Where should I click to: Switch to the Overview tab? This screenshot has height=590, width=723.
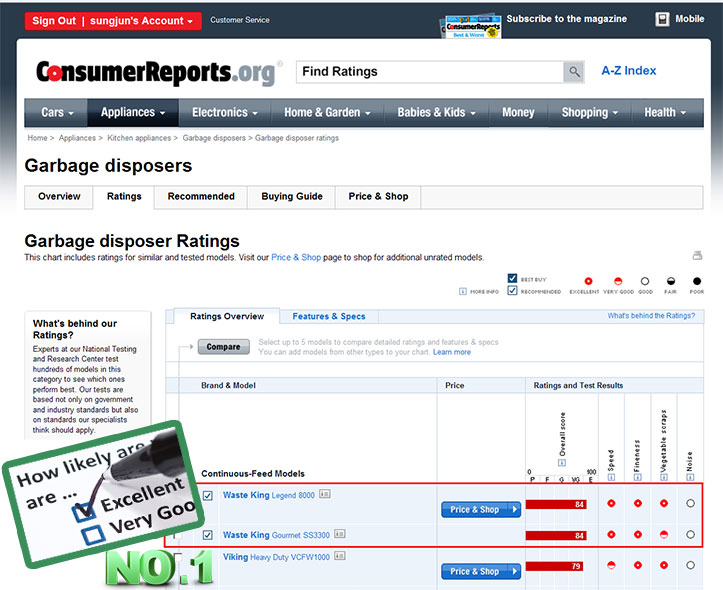coord(59,197)
